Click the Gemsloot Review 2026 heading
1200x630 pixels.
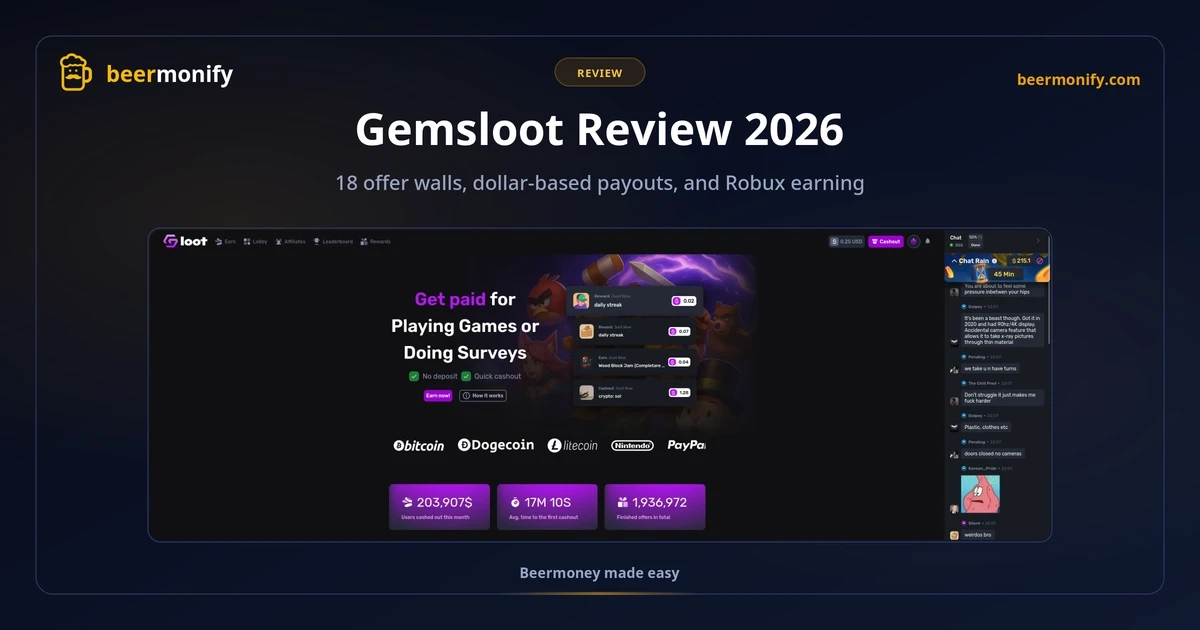600,129
